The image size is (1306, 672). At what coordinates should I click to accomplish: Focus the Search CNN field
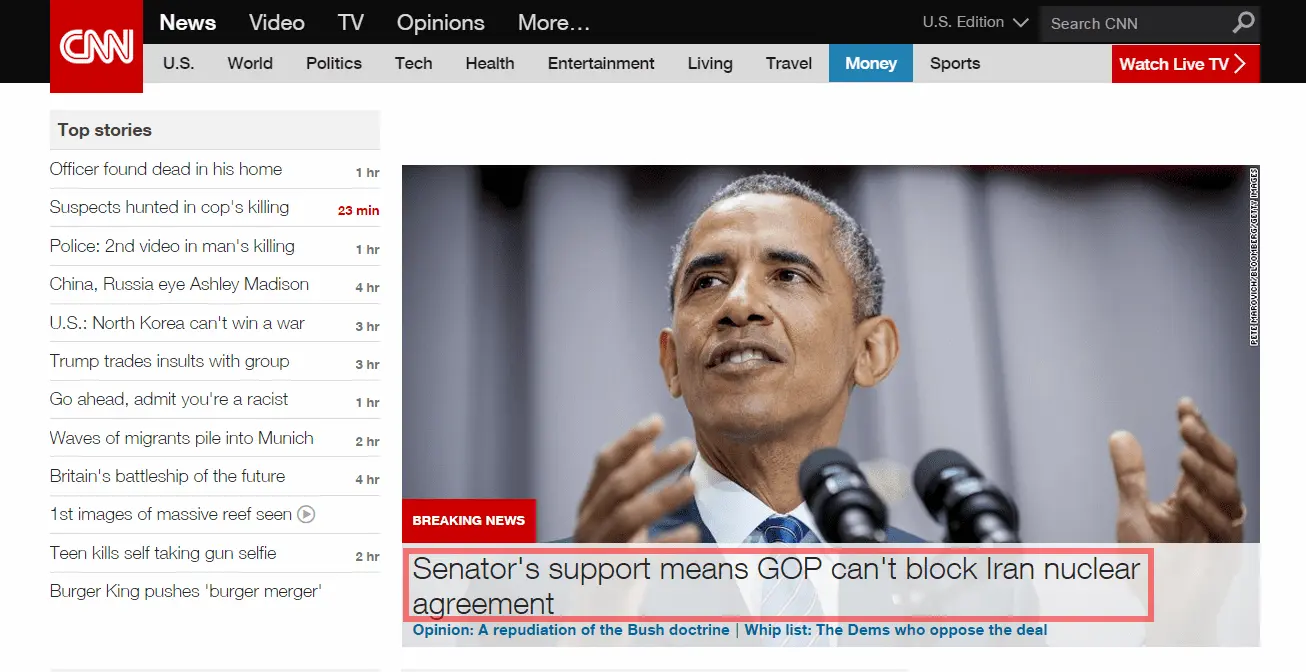[1135, 23]
